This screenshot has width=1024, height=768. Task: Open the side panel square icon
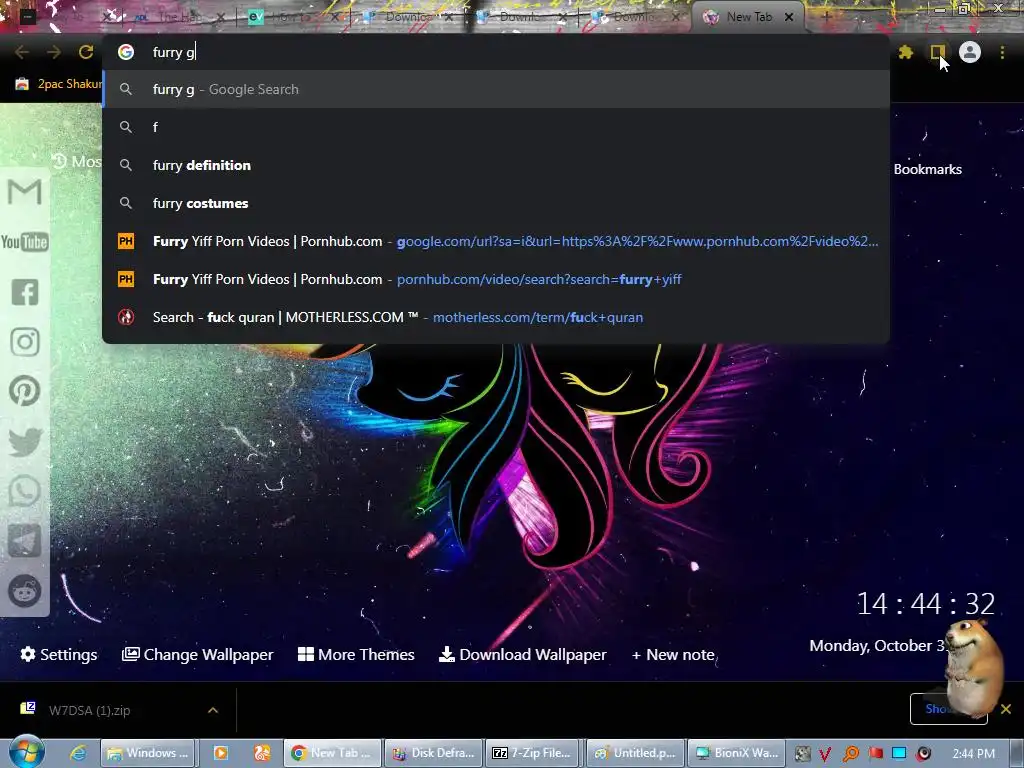937,52
